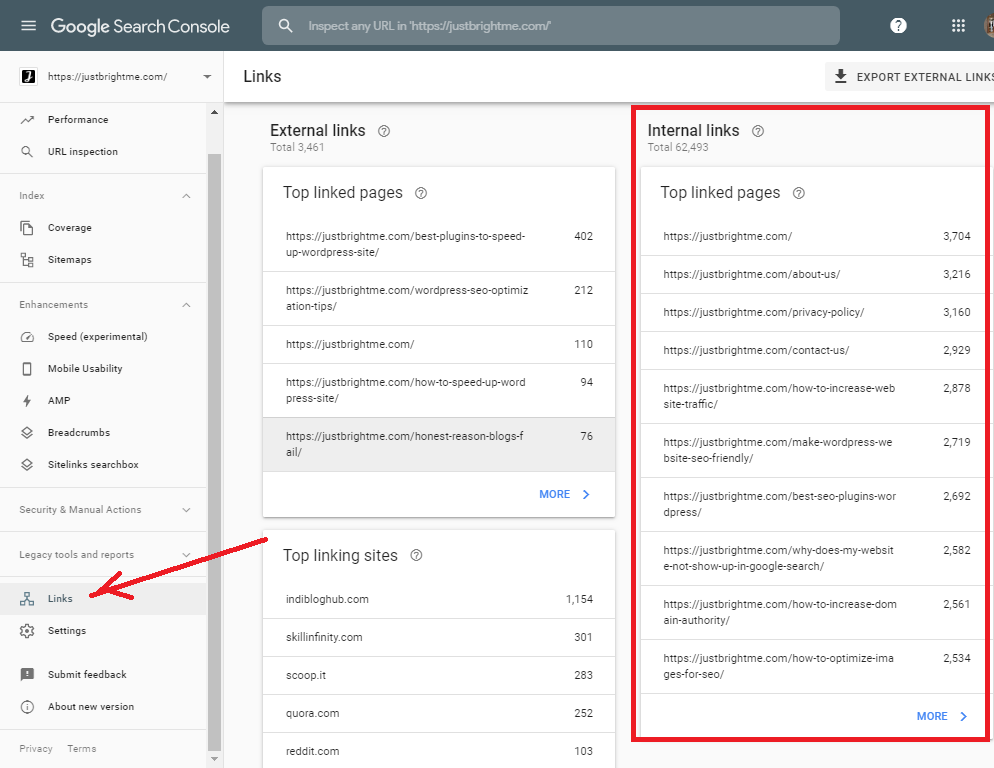Select honest-reason-blogs-fail row
The image size is (994, 768).
pyautogui.click(x=439, y=444)
